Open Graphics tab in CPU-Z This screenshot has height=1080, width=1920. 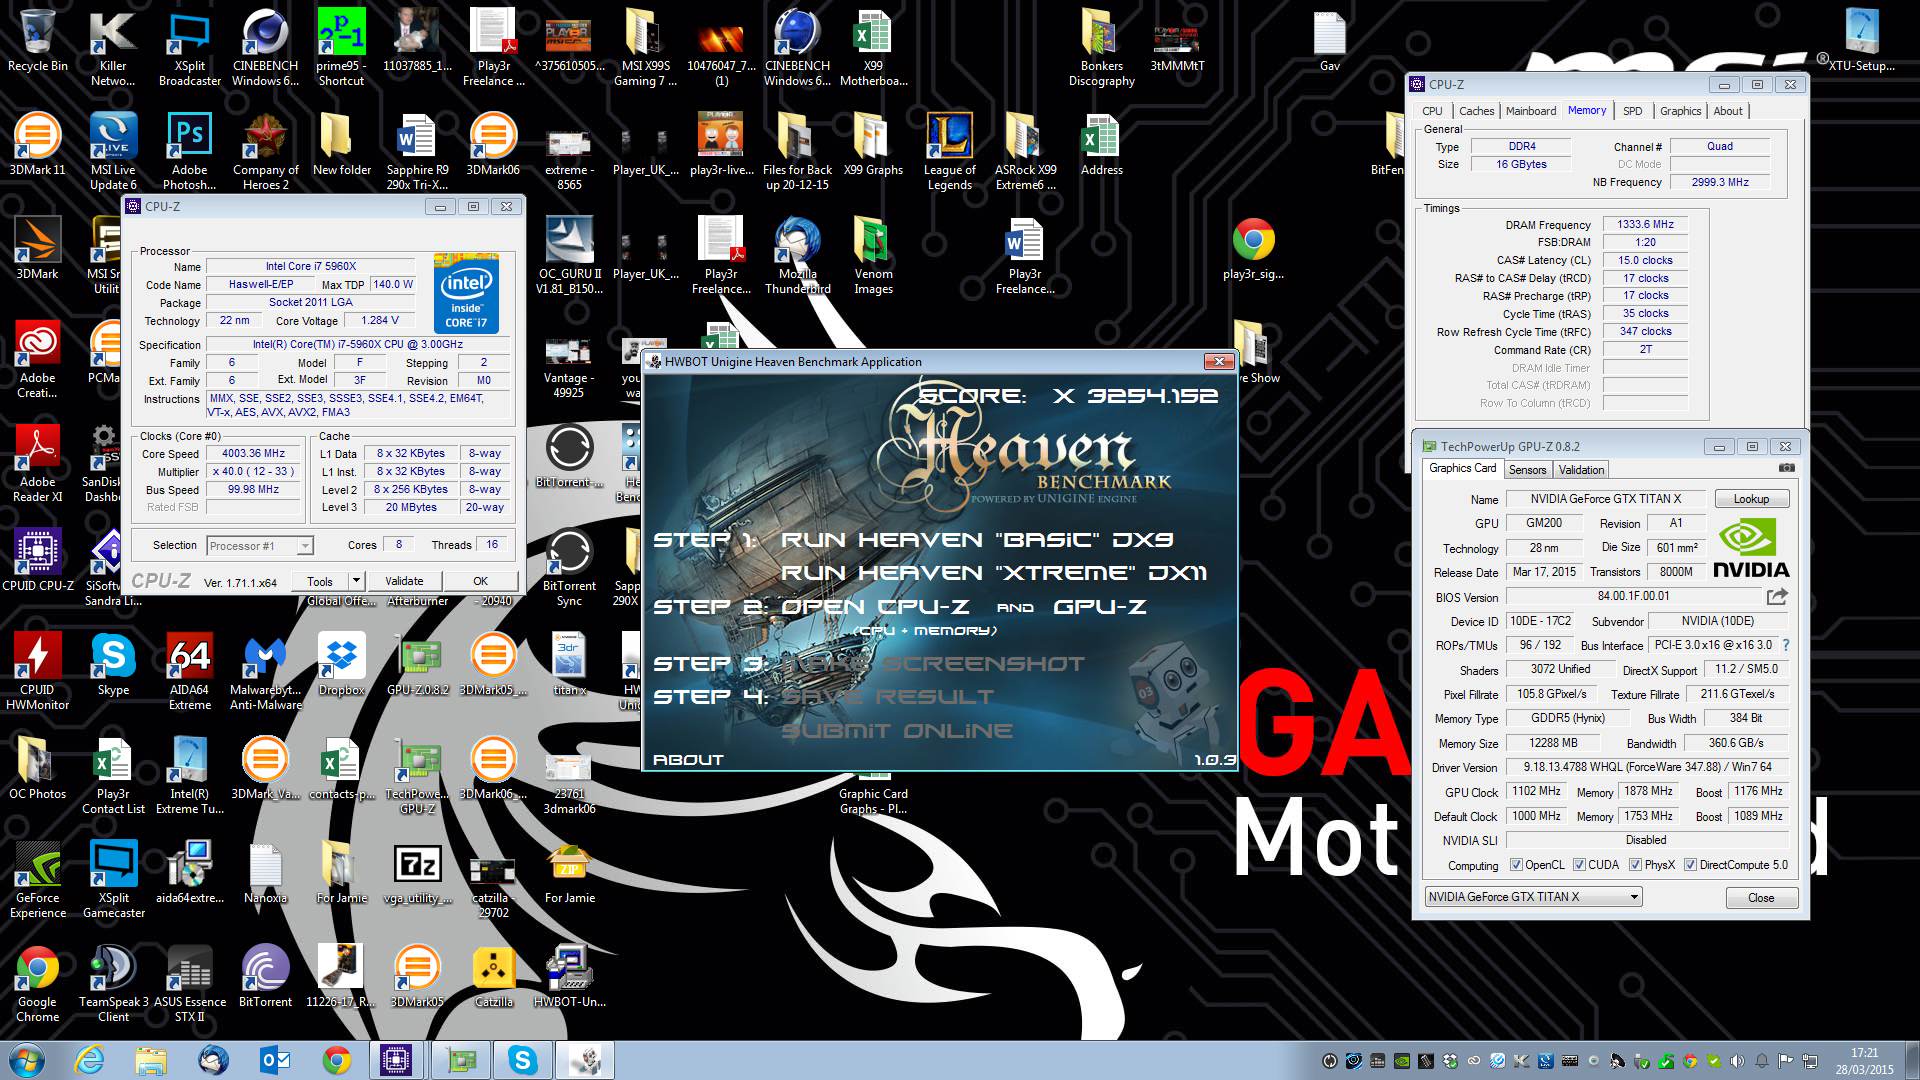tap(1680, 111)
